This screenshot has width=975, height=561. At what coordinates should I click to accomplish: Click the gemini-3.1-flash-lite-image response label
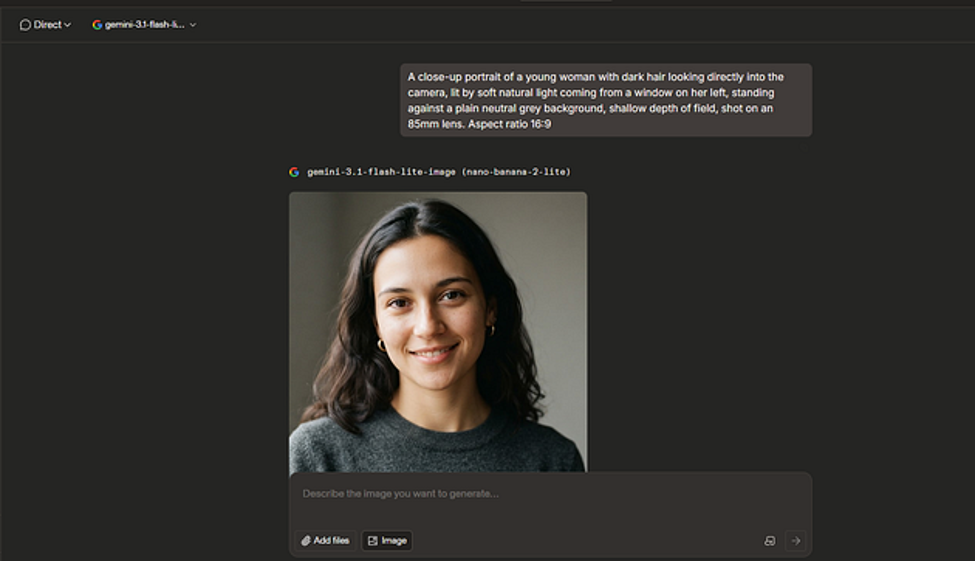point(381,172)
